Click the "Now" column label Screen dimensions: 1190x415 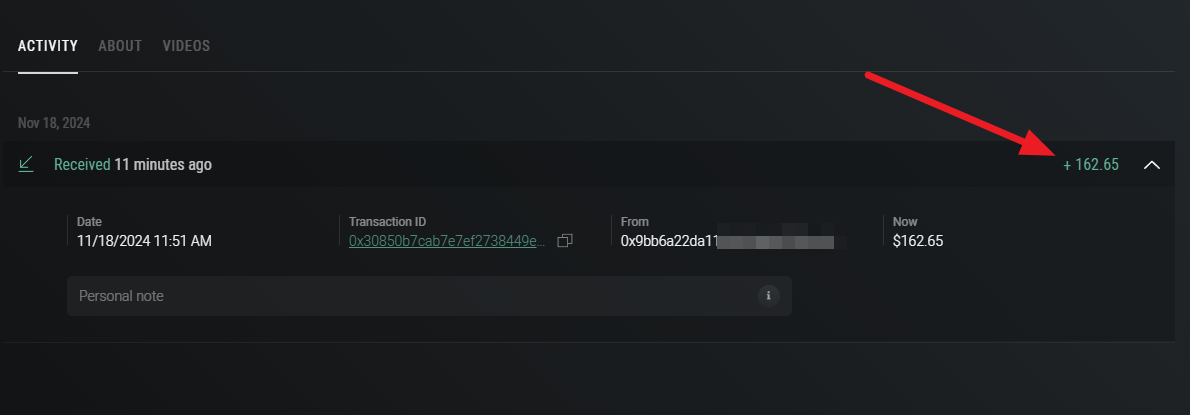click(x=904, y=221)
